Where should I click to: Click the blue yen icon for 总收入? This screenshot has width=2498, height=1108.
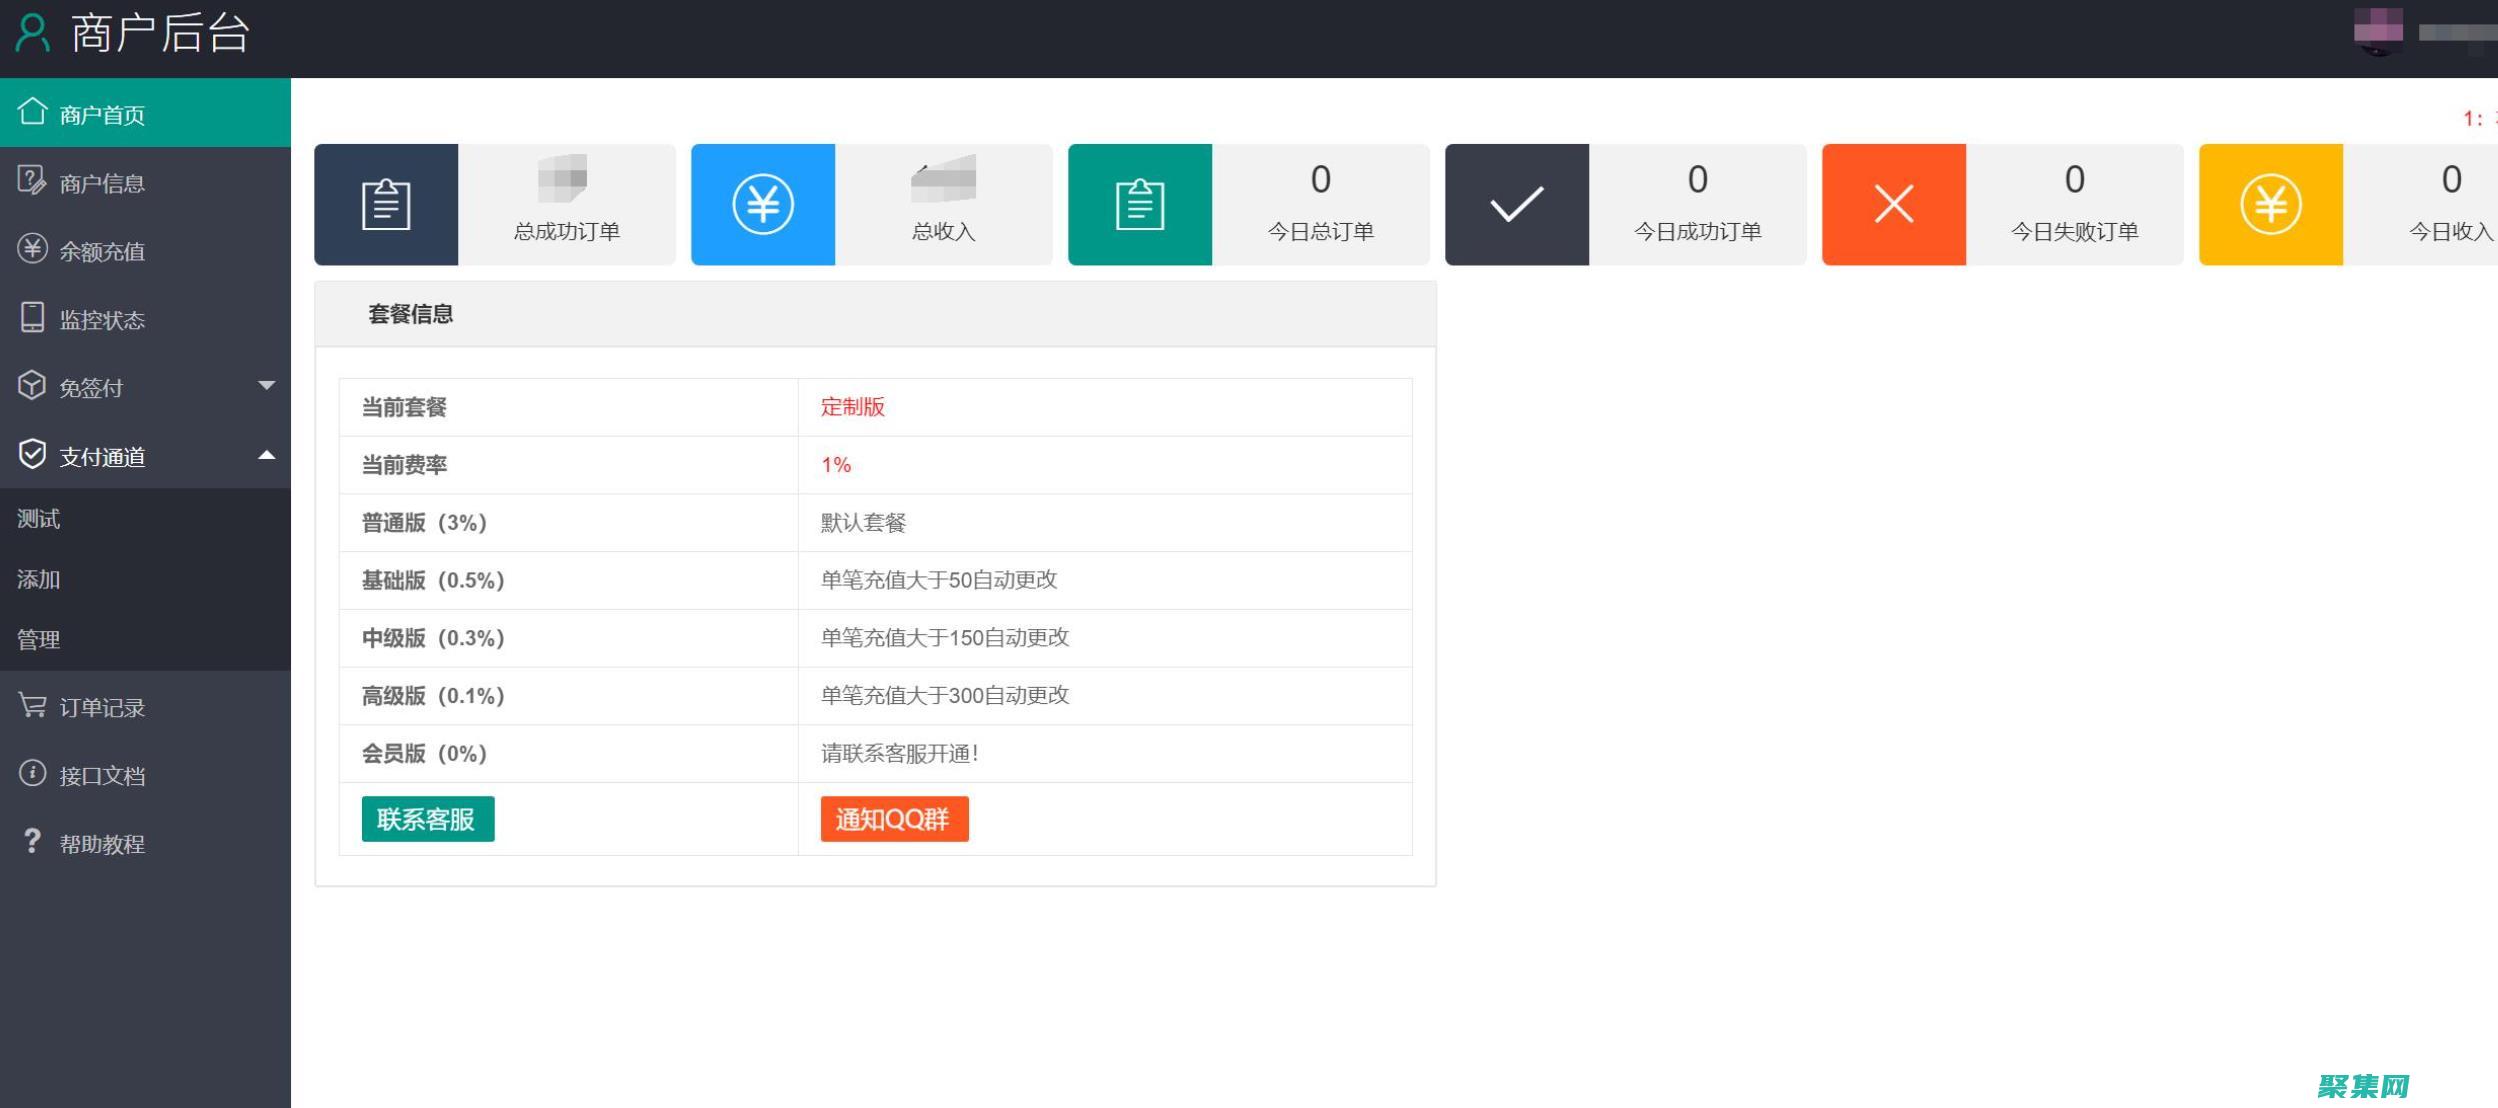763,204
